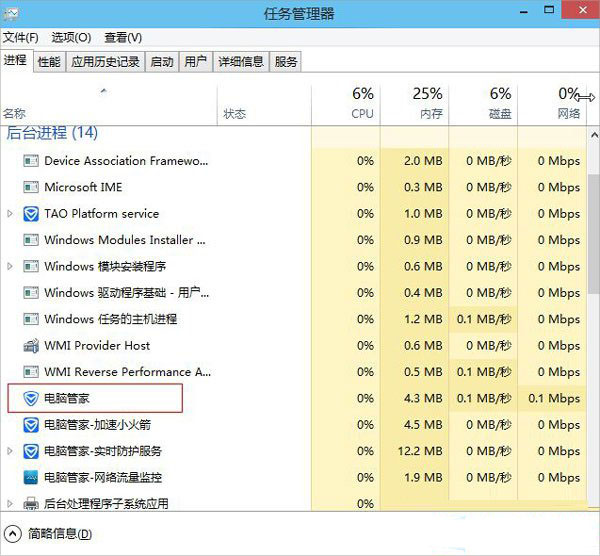Sort by the CPU column header
The height and width of the screenshot is (556, 600).
(346, 103)
